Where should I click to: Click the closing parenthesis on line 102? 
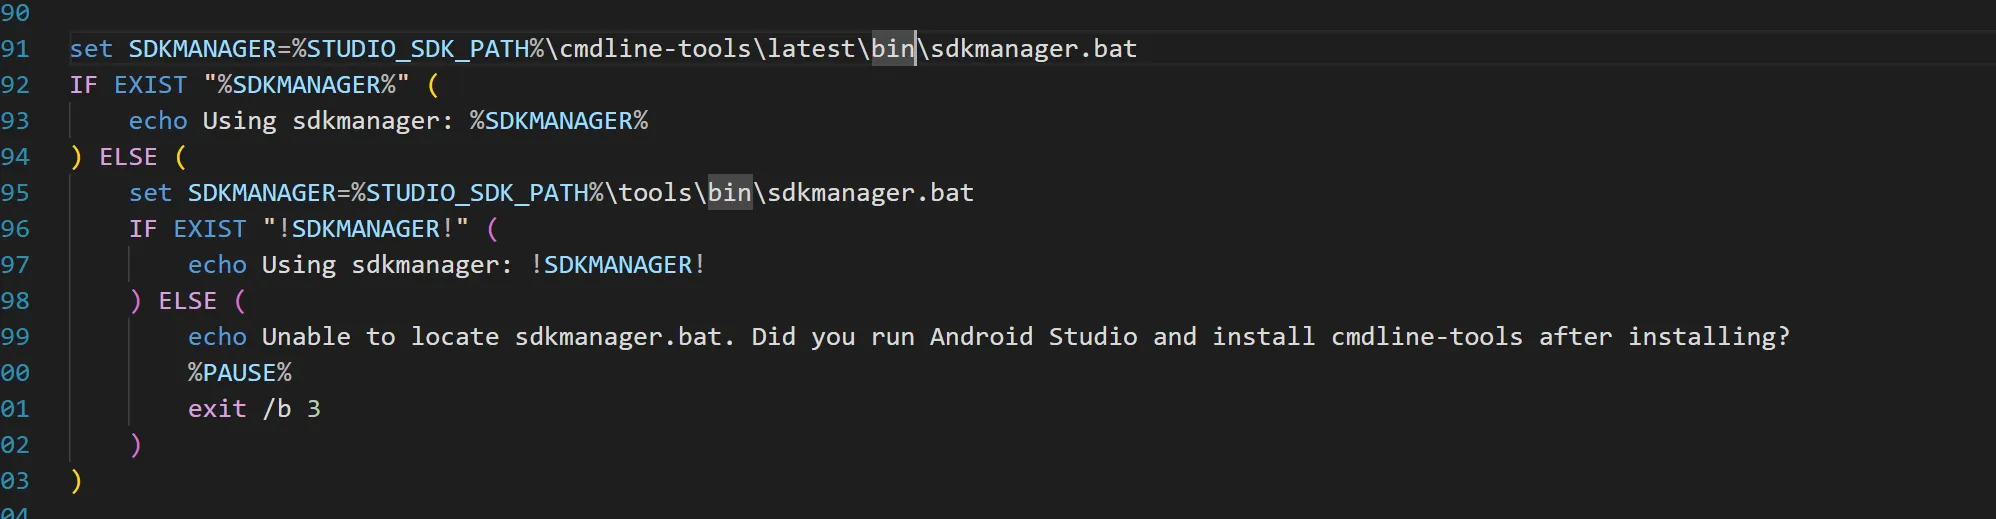pos(136,445)
